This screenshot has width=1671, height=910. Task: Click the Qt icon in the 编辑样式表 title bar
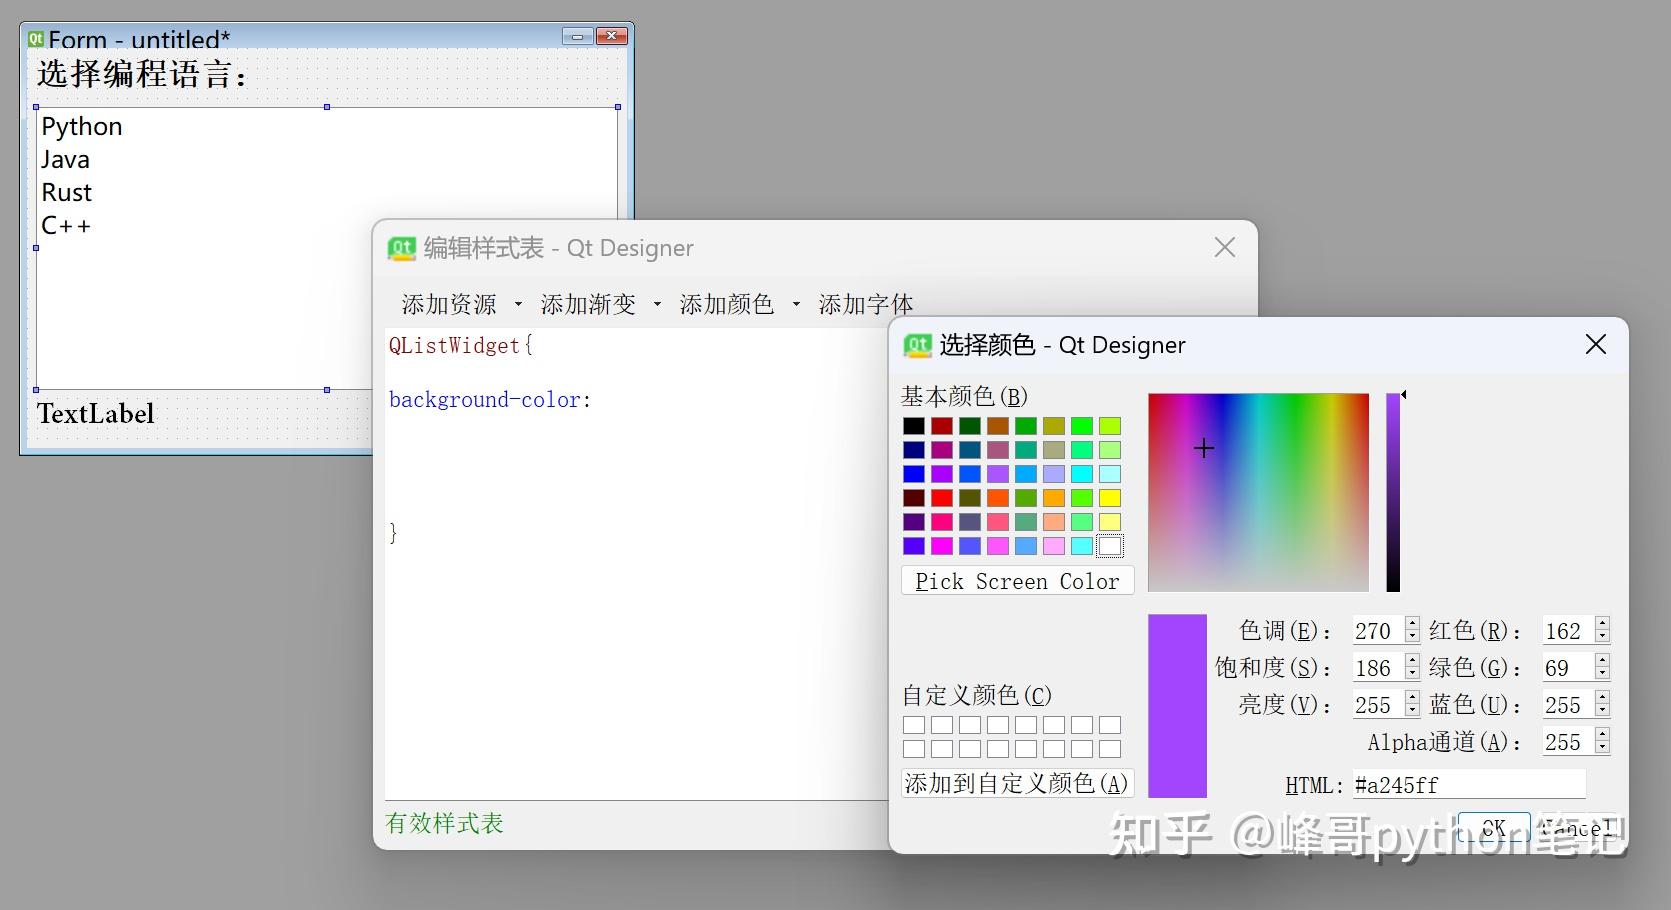click(x=401, y=248)
